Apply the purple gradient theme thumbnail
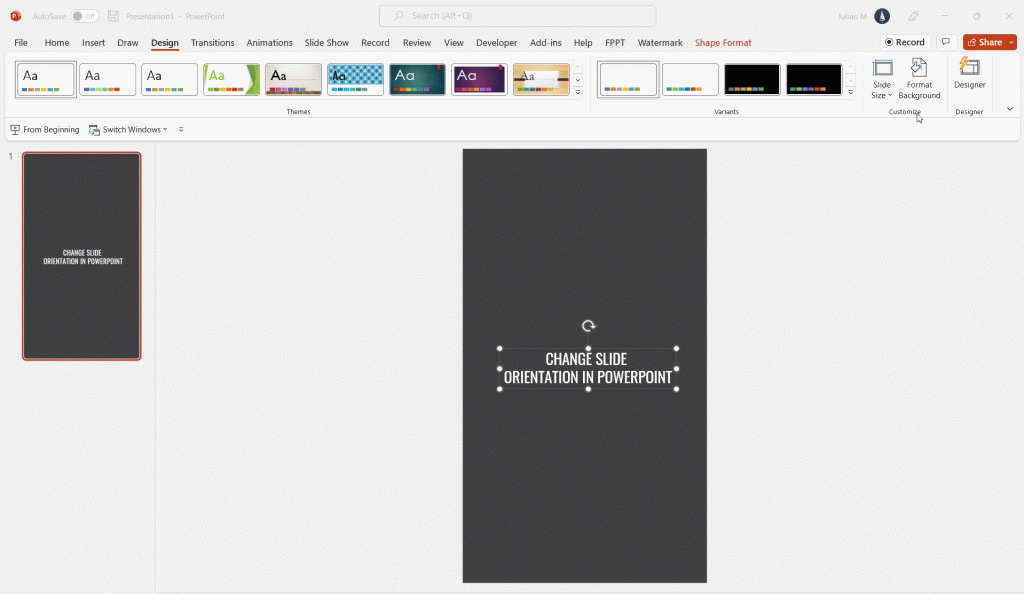The image size is (1024, 594). pos(479,80)
